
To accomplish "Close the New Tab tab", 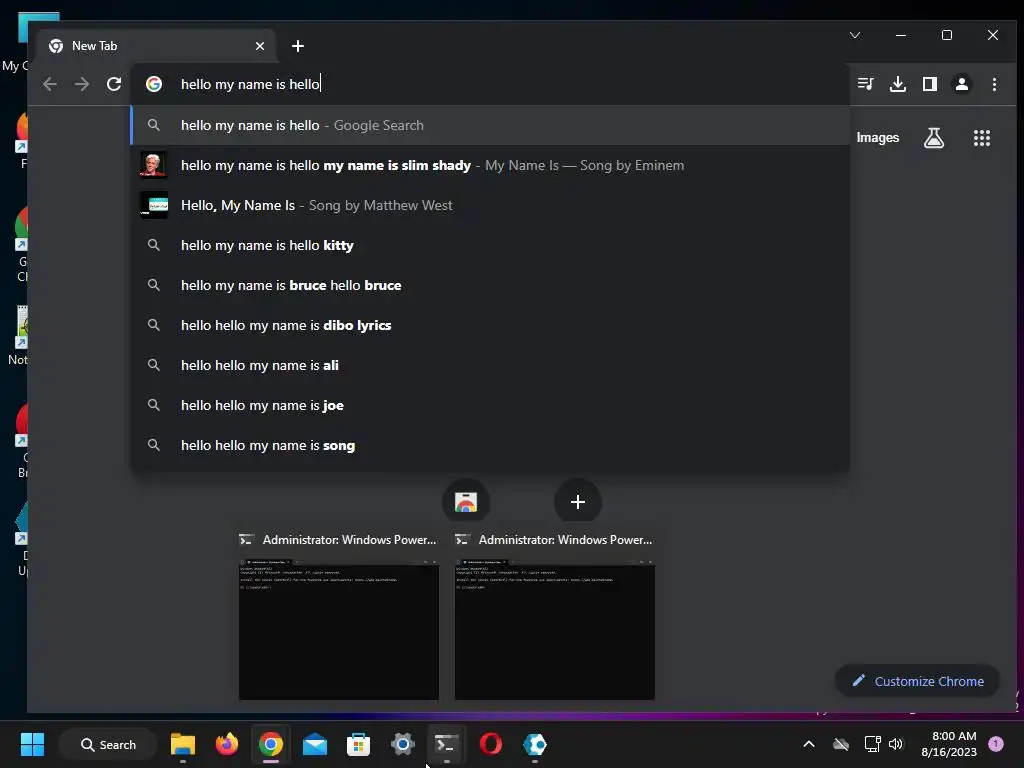I will pyautogui.click(x=260, y=46).
